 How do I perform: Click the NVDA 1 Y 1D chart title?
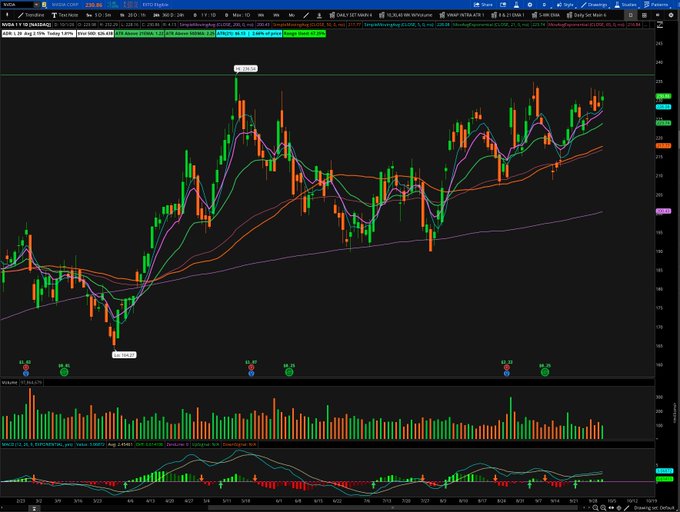26,25
